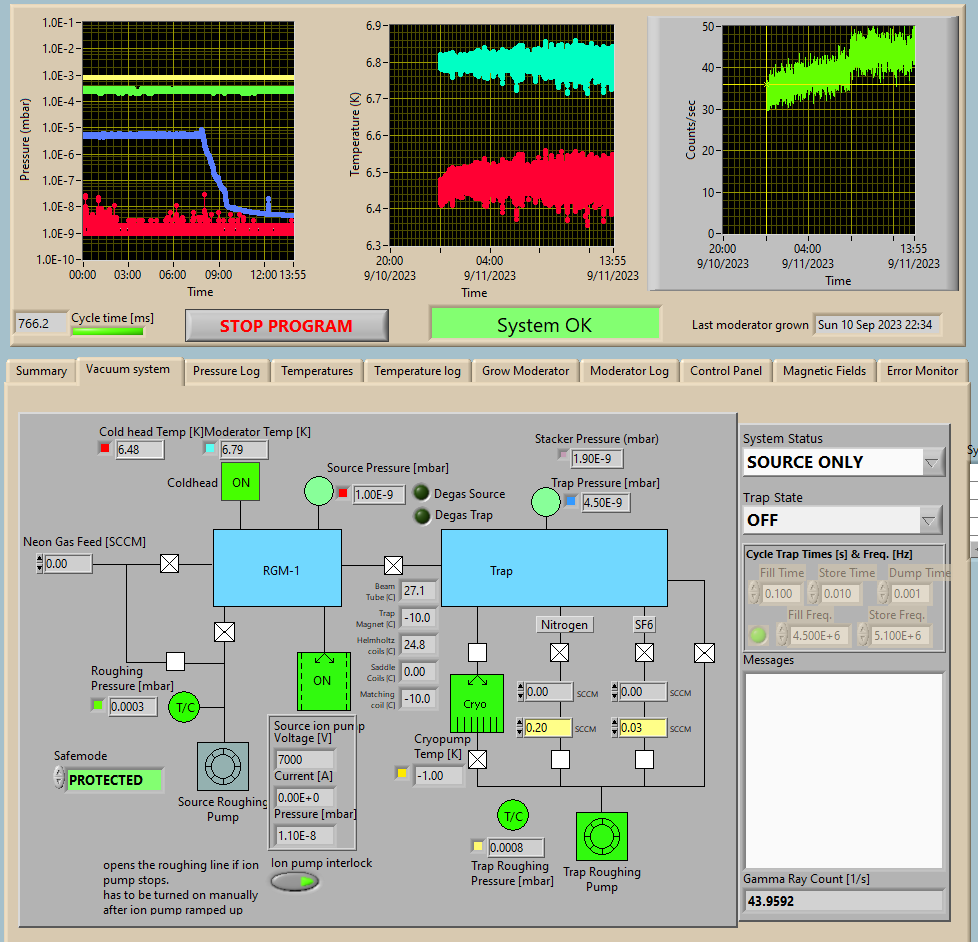
Task: Click the source roughing T/C gauge
Action: pyautogui.click(x=185, y=707)
